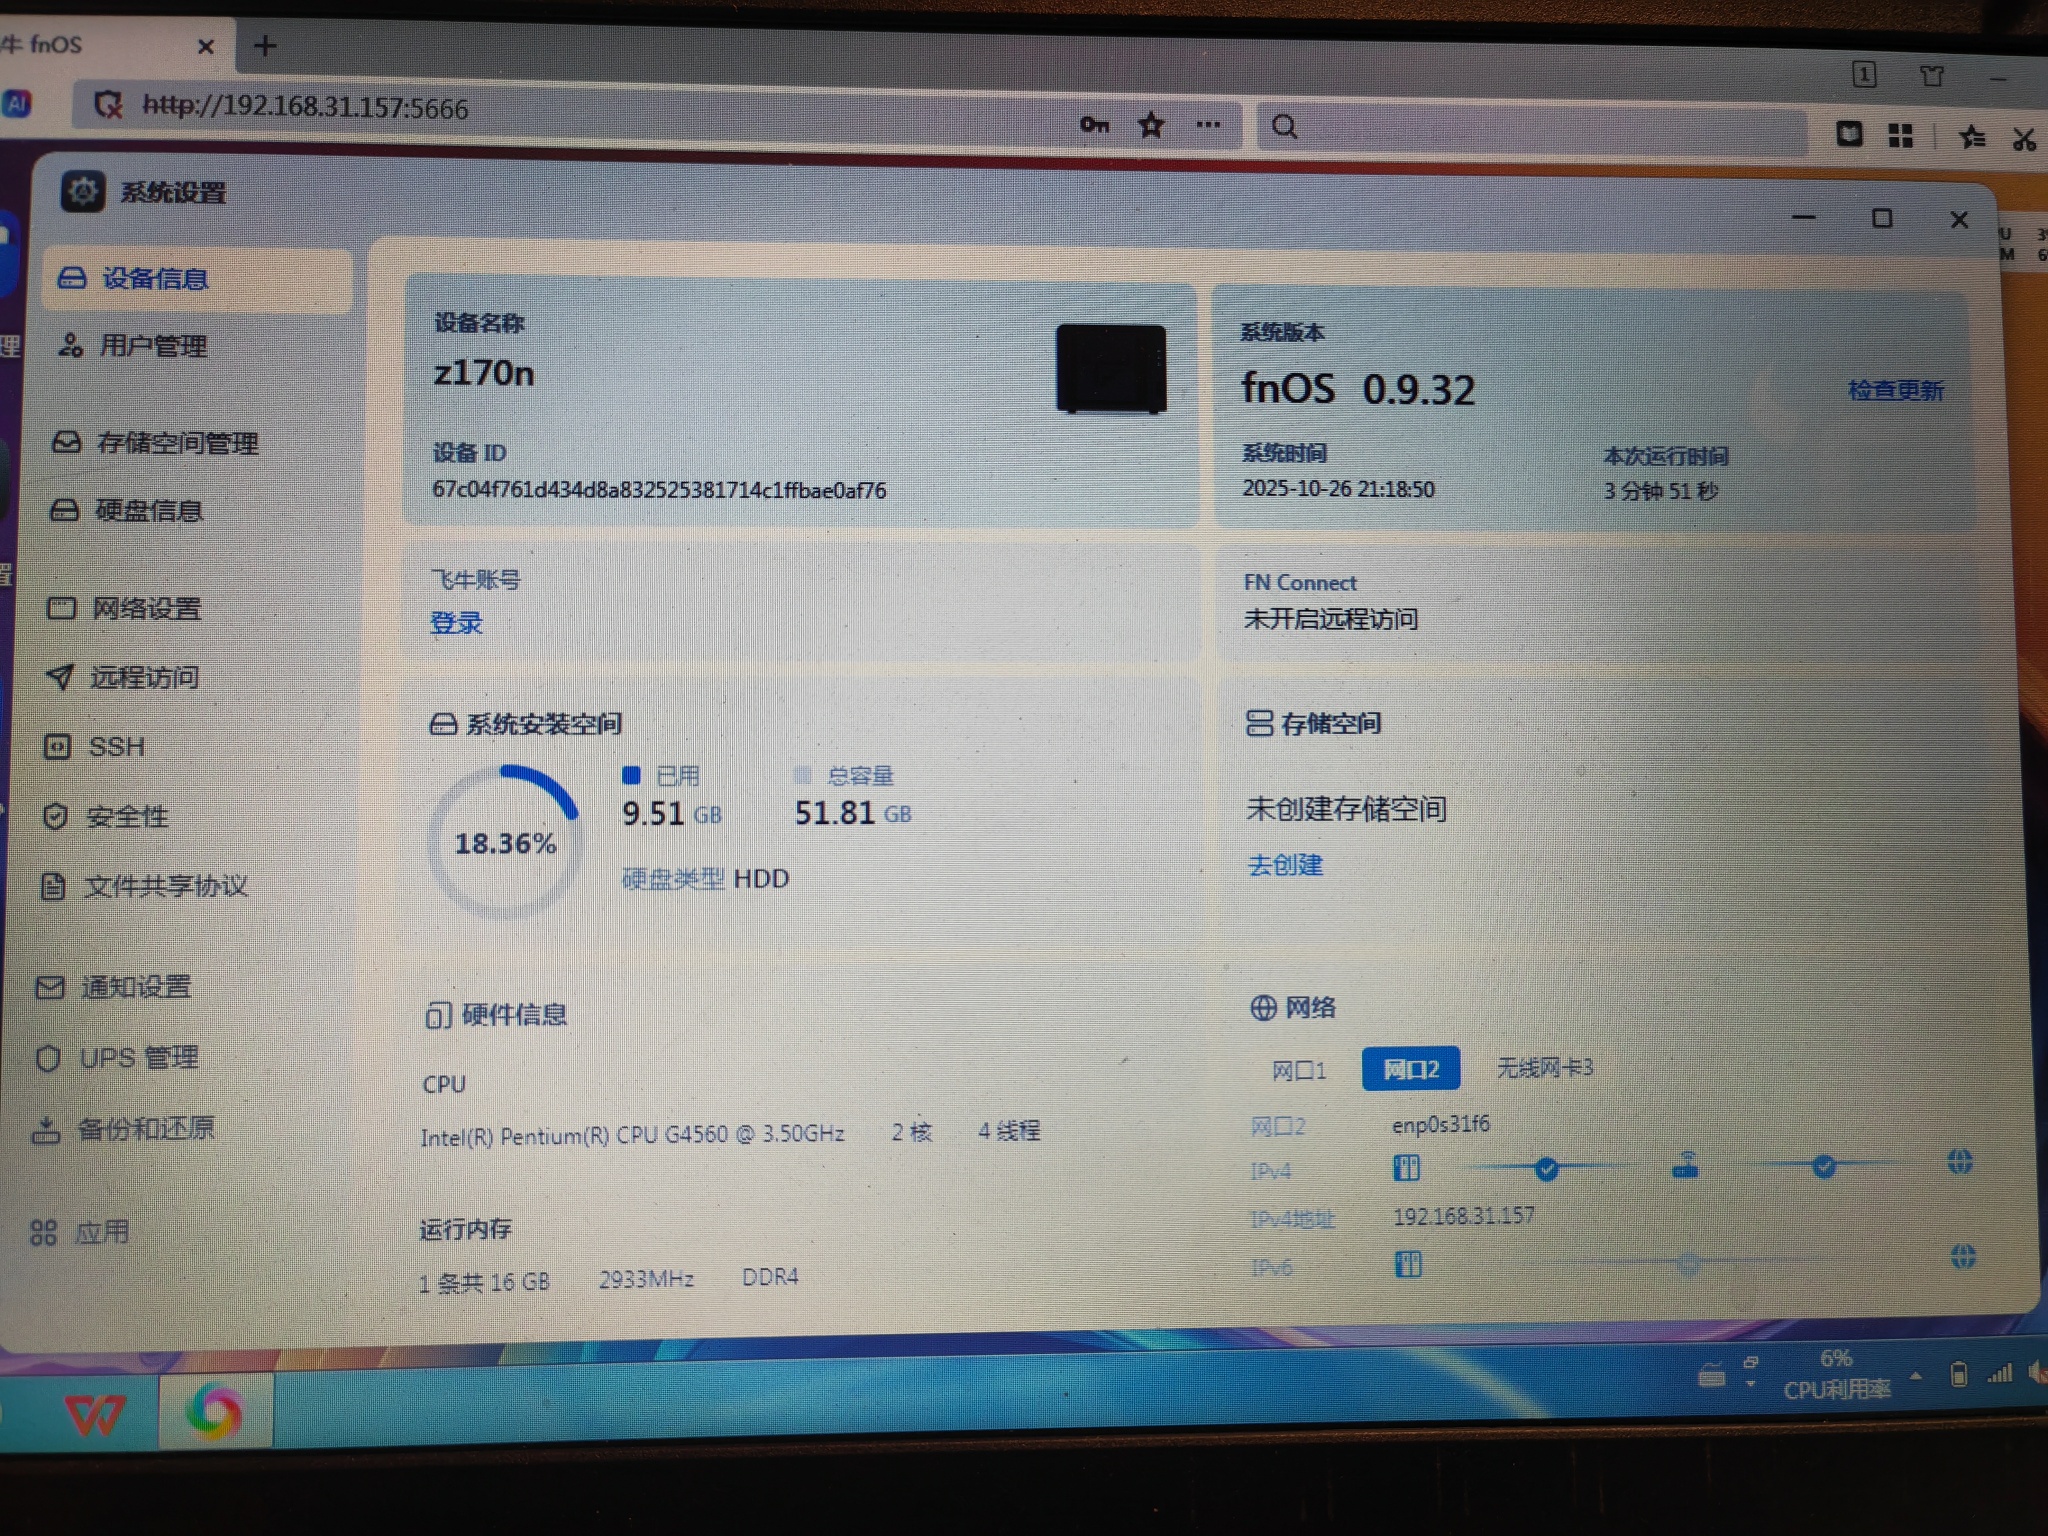Select 硬盘信息 sidebar entry

point(148,511)
